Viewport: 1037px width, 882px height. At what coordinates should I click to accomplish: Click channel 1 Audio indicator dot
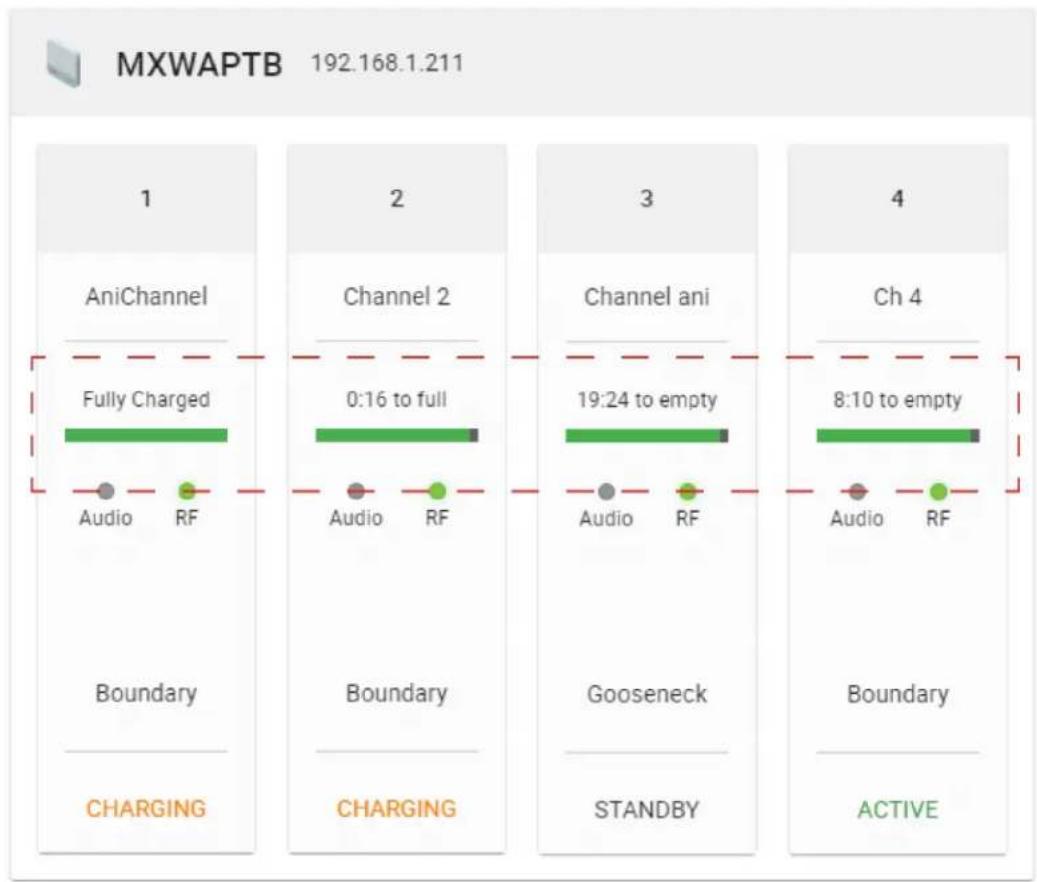click(x=106, y=491)
